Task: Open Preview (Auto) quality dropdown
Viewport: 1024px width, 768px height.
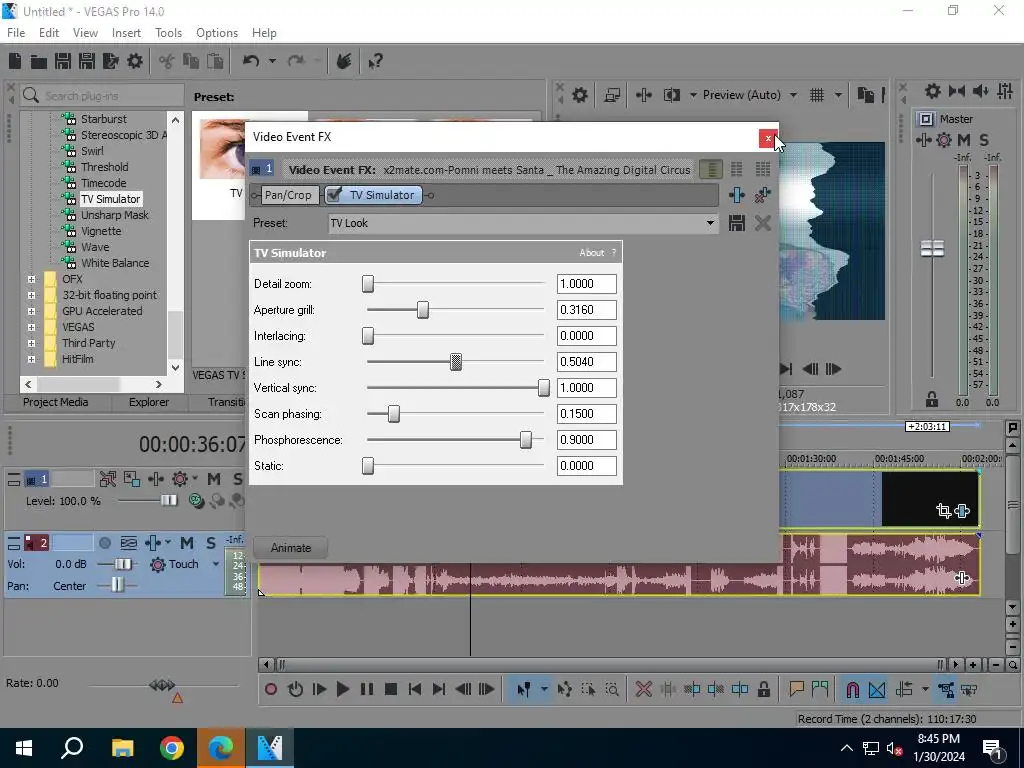Action: pos(793,95)
